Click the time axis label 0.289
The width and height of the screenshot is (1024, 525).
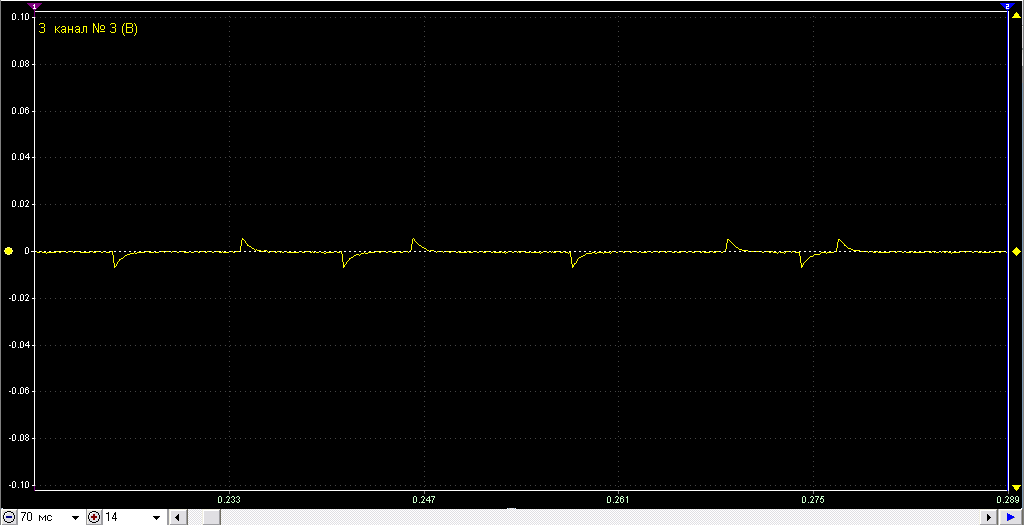pyautogui.click(x=1007, y=500)
